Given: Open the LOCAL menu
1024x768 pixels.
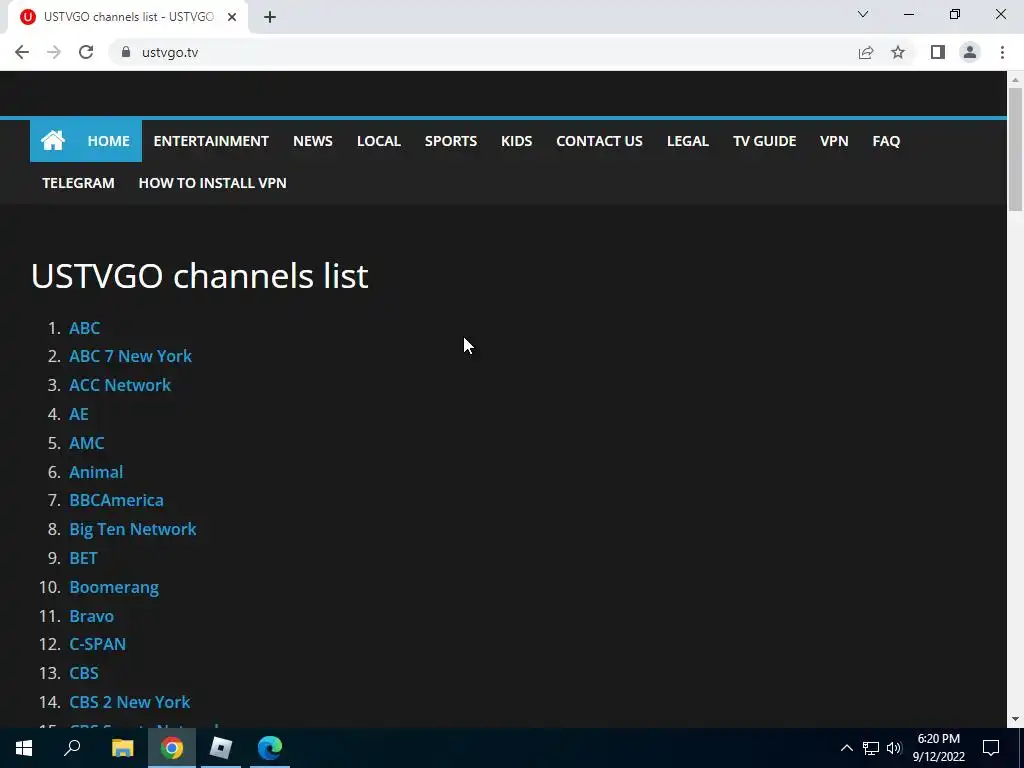Looking at the screenshot, I should pos(379,141).
